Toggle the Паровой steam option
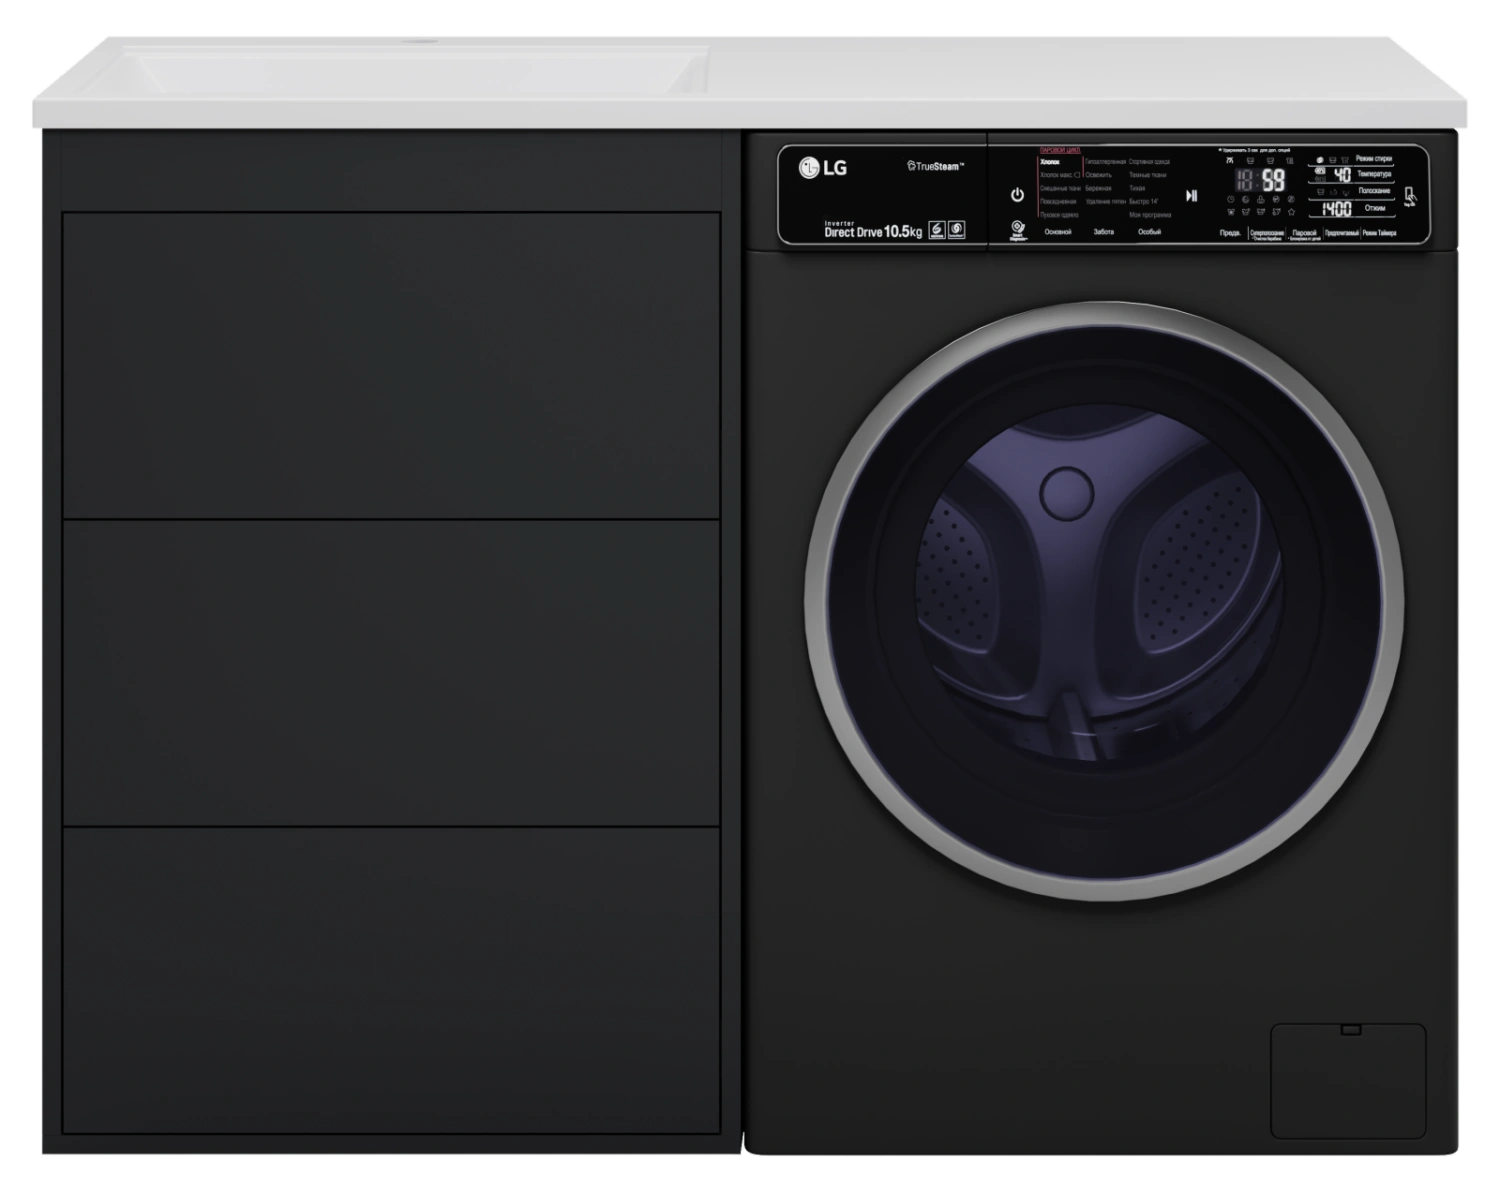The image size is (1500, 1192). pyautogui.click(x=1304, y=233)
